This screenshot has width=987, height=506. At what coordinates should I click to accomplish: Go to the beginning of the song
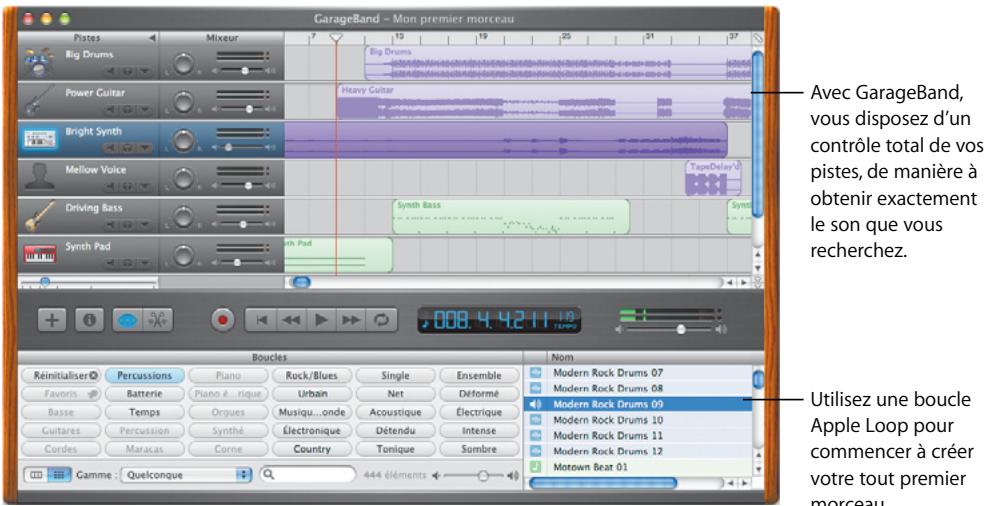click(x=261, y=320)
